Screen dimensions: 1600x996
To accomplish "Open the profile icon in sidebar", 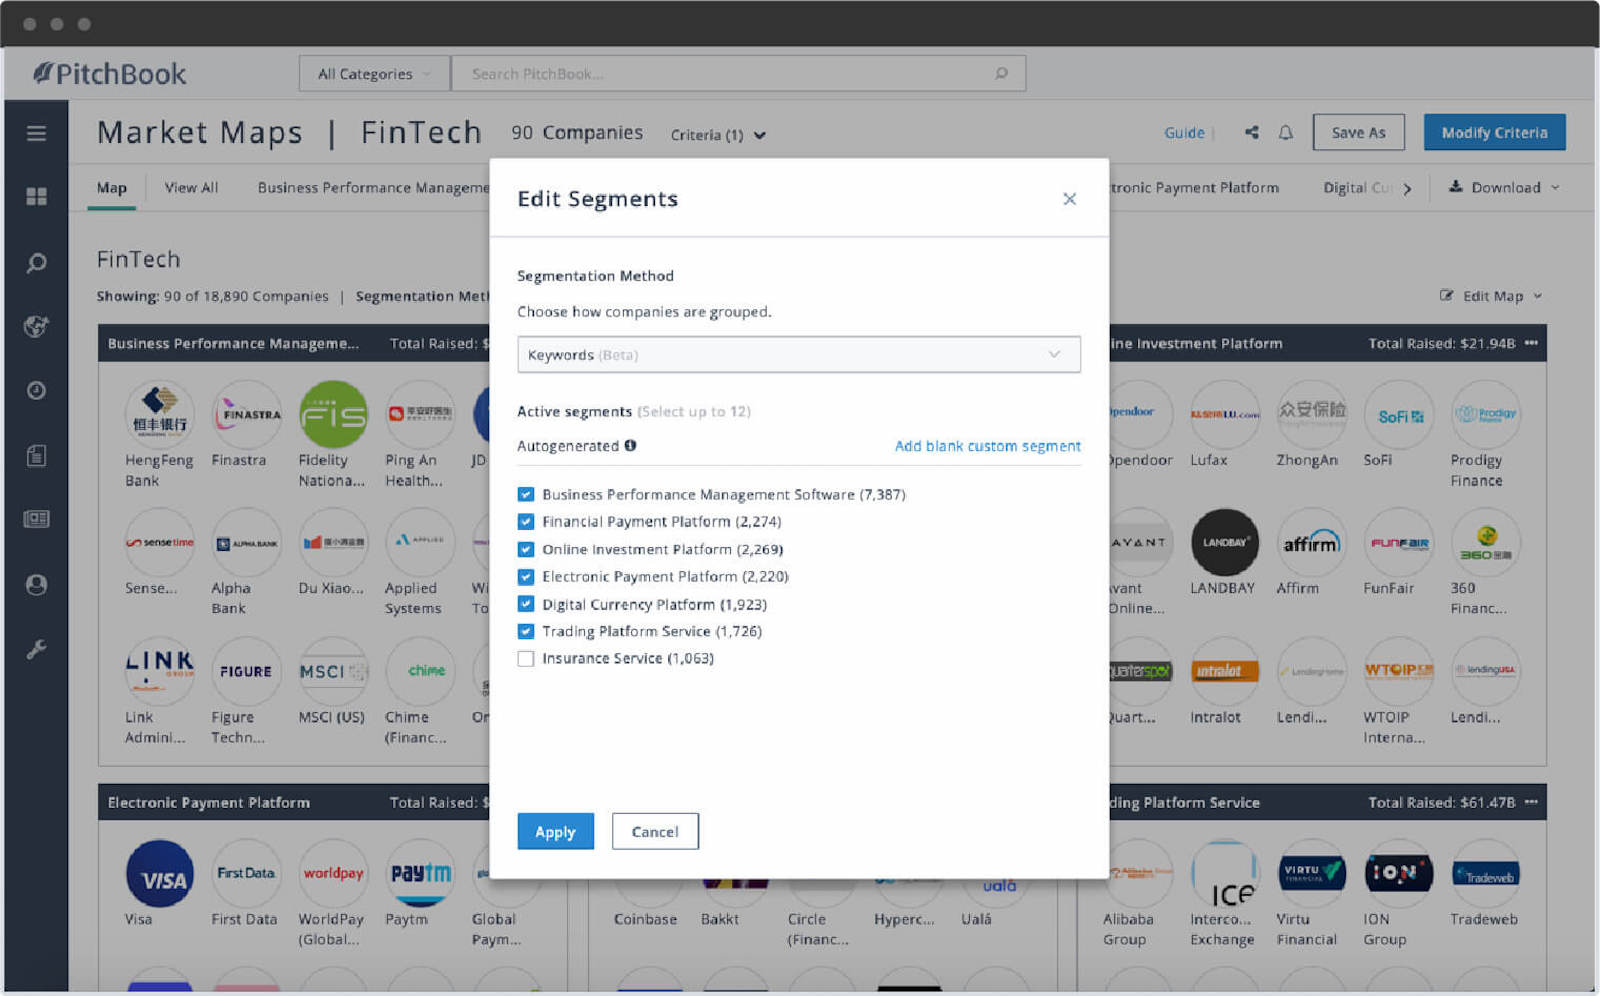I will pyautogui.click(x=36, y=585).
